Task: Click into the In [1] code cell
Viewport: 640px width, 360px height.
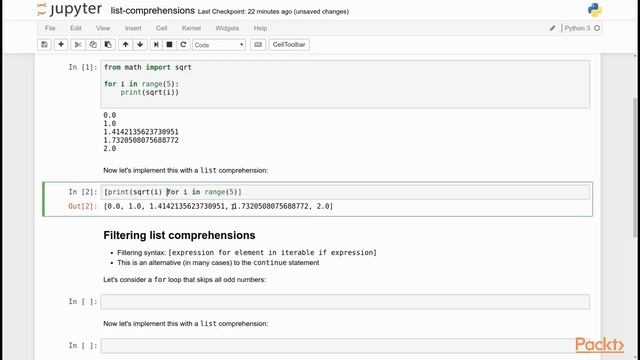Action: (345, 84)
